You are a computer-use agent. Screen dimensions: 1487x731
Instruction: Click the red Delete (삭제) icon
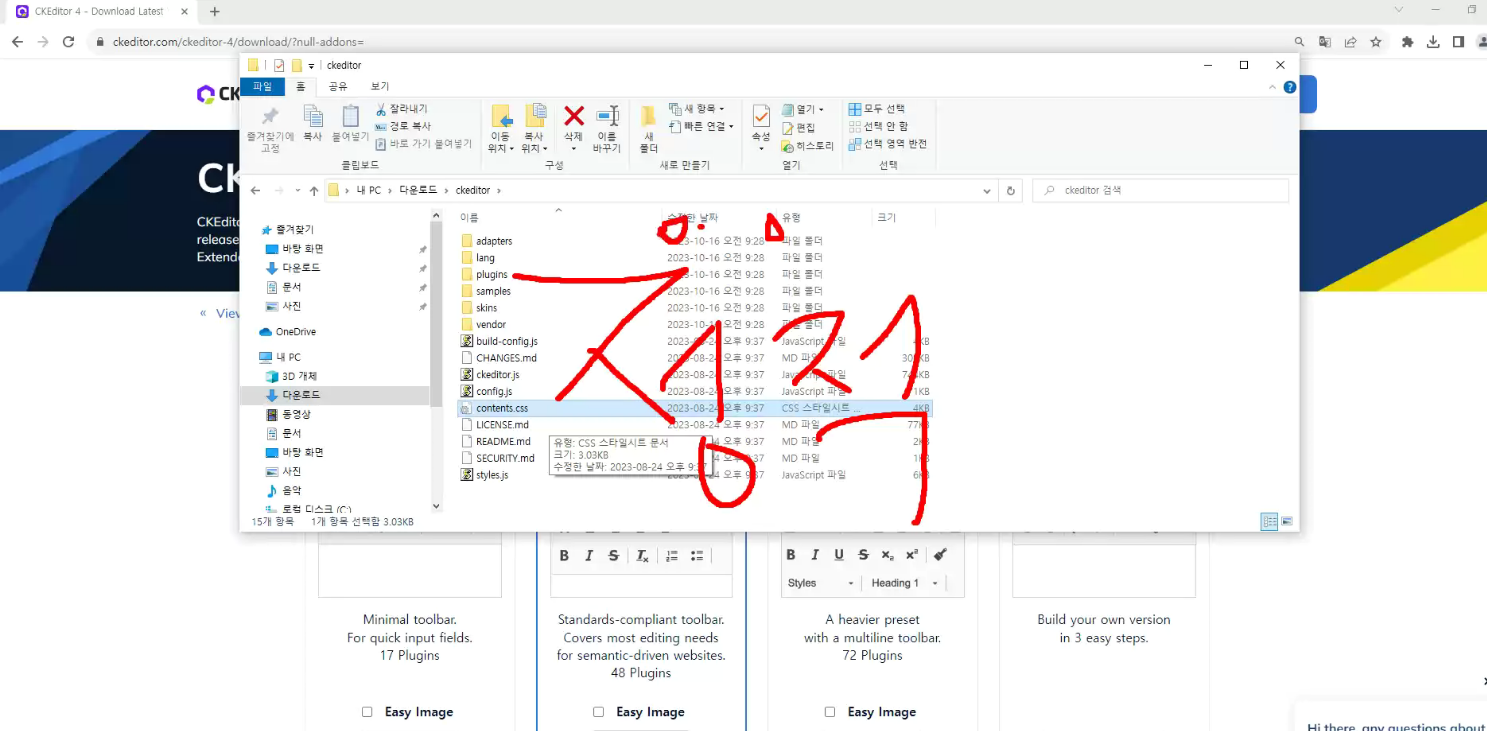pyautogui.click(x=573, y=117)
